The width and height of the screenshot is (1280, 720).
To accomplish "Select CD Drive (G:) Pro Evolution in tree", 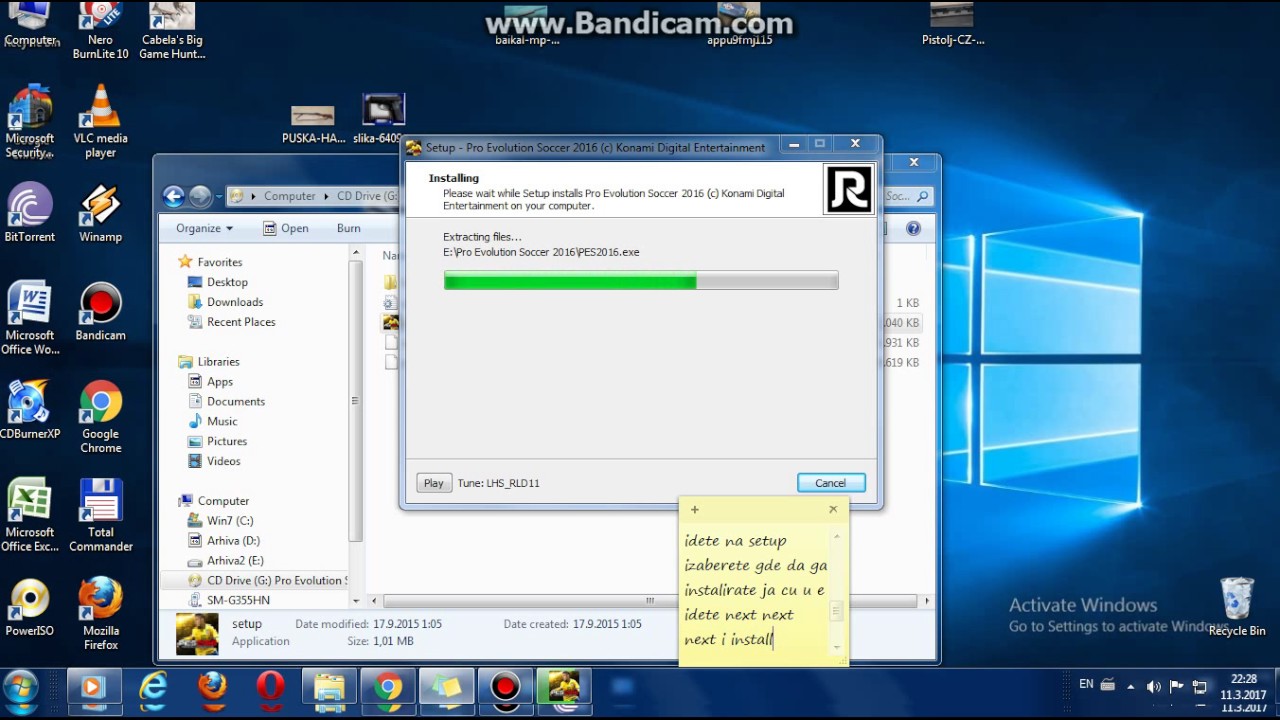I will click(267, 581).
